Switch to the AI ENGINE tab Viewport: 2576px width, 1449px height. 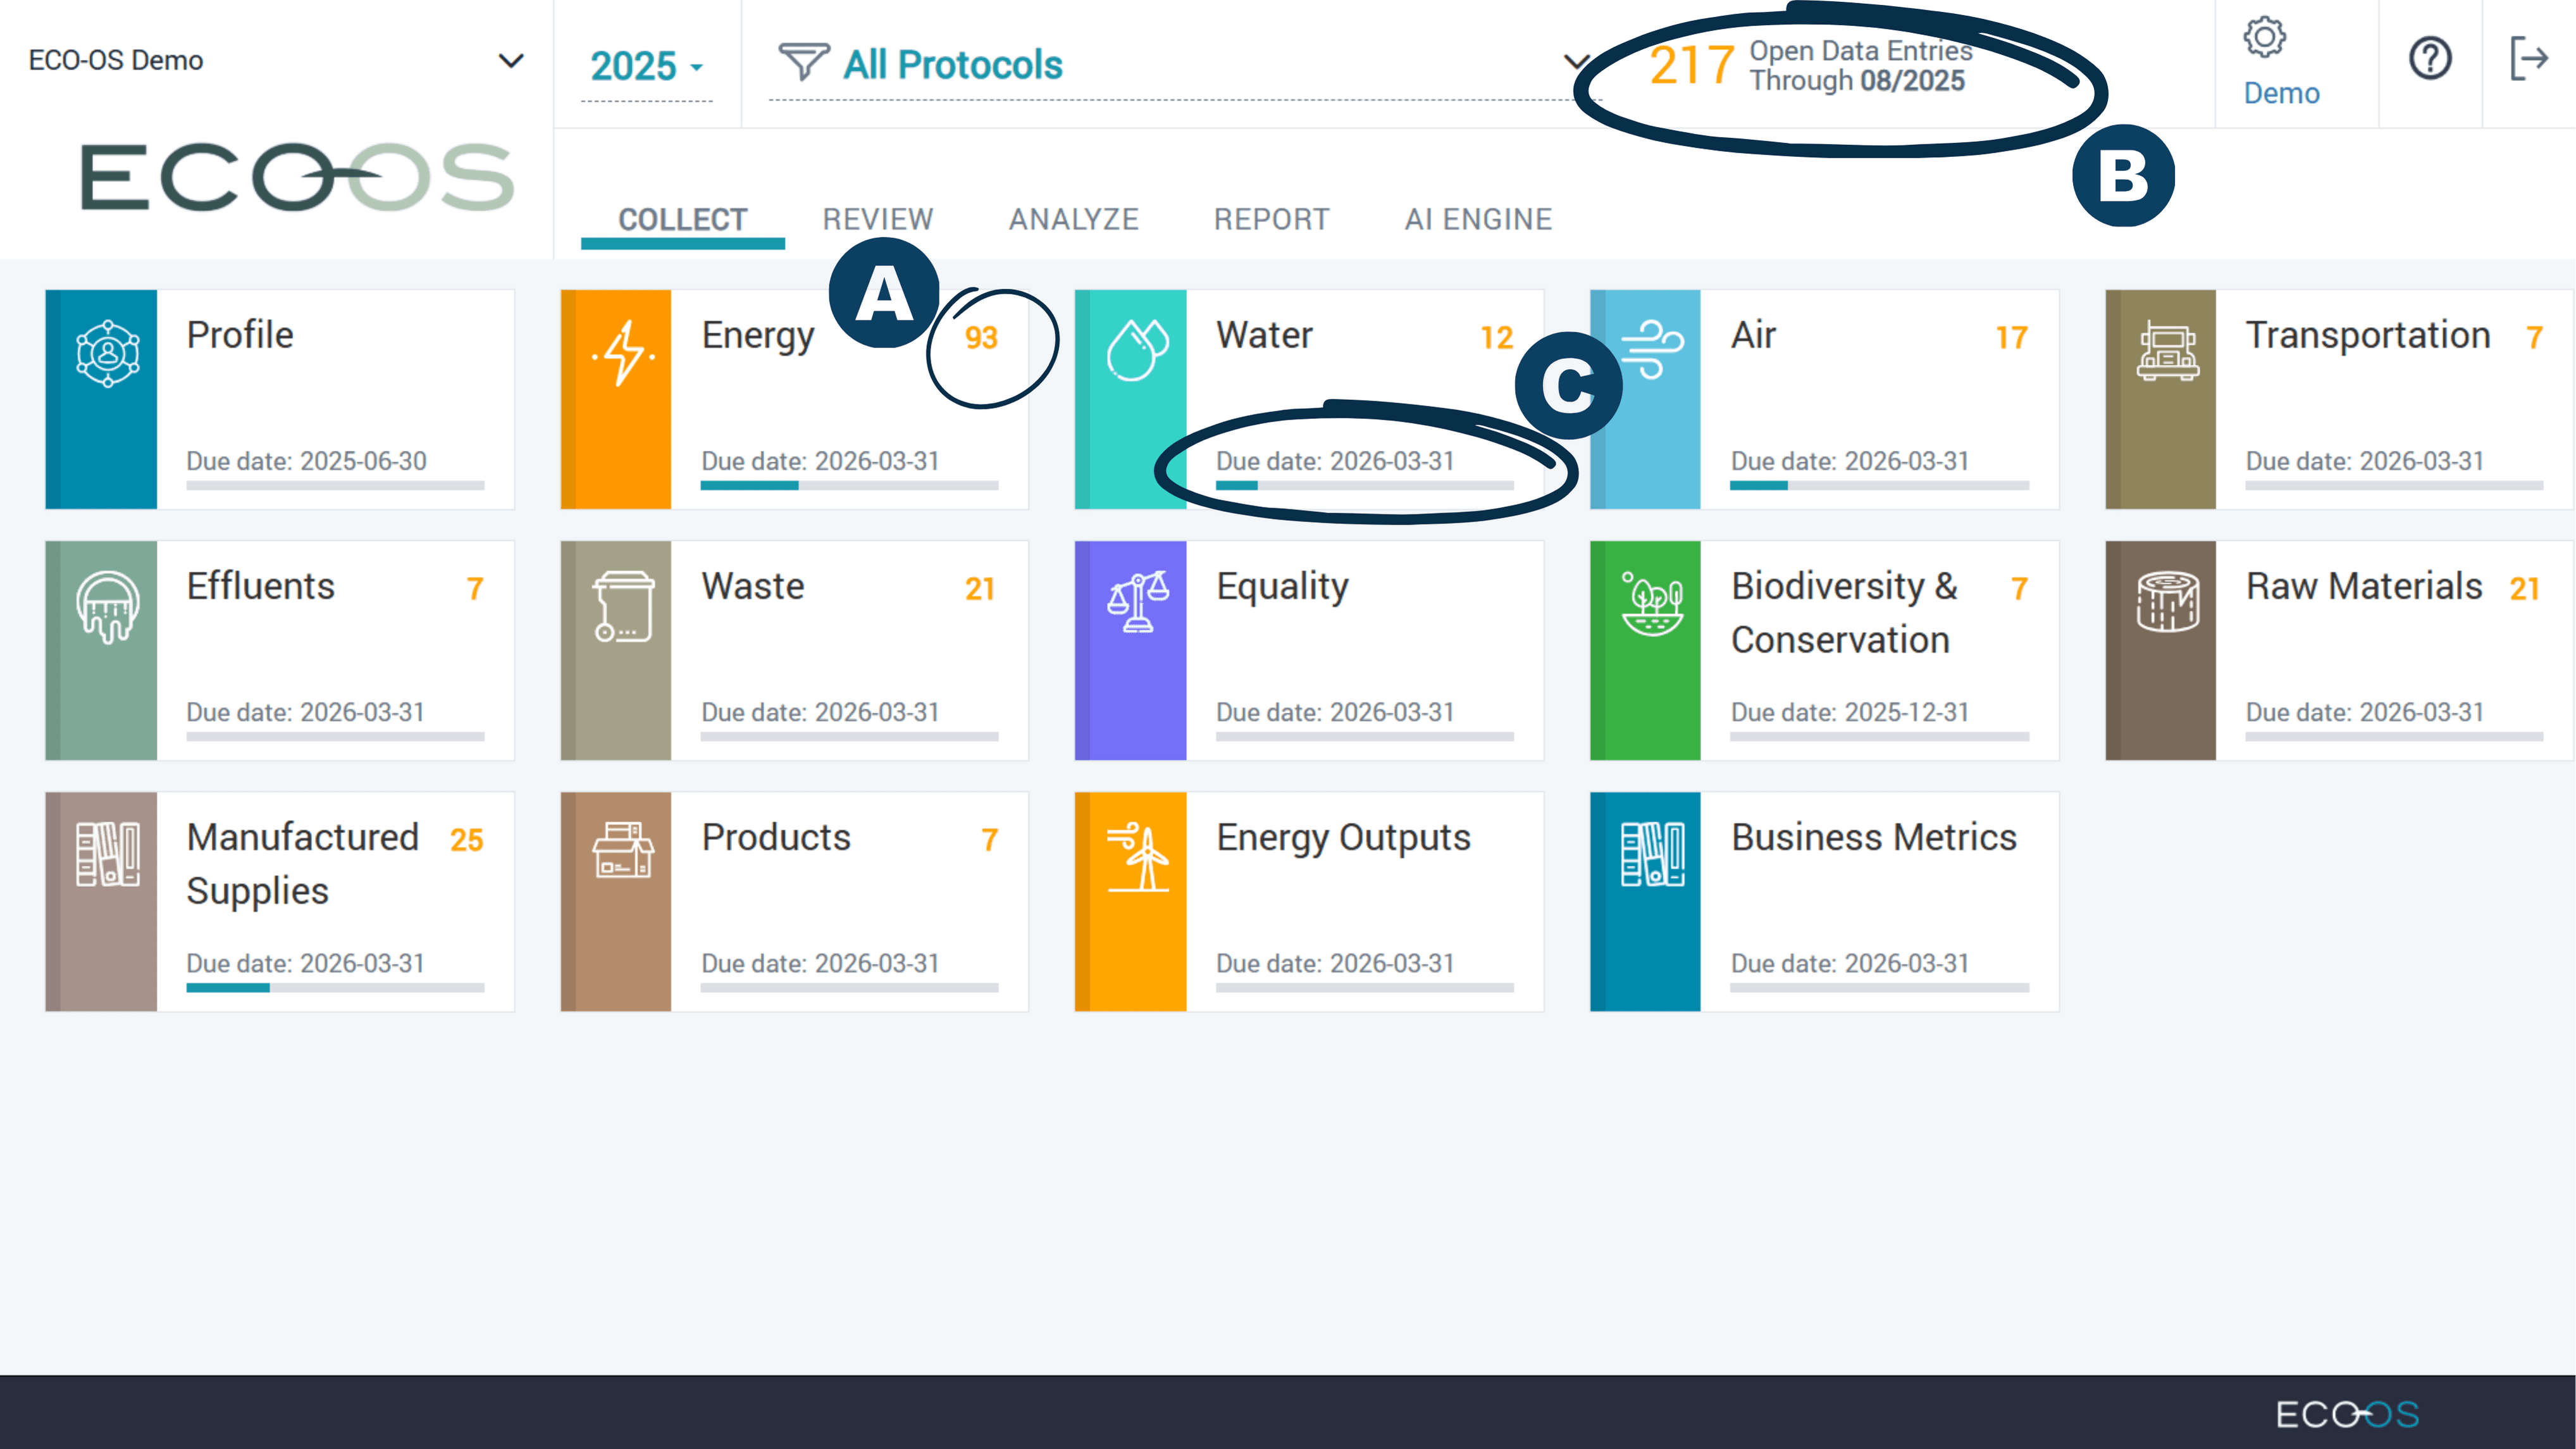tap(1477, 219)
